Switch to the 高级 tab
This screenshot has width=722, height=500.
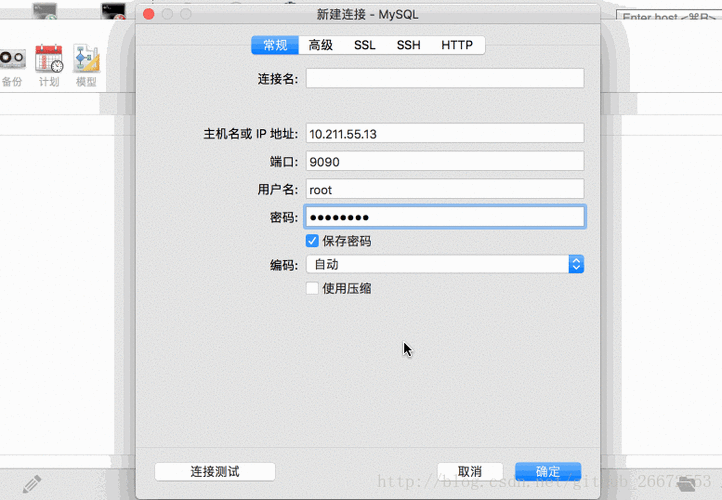(320, 45)
